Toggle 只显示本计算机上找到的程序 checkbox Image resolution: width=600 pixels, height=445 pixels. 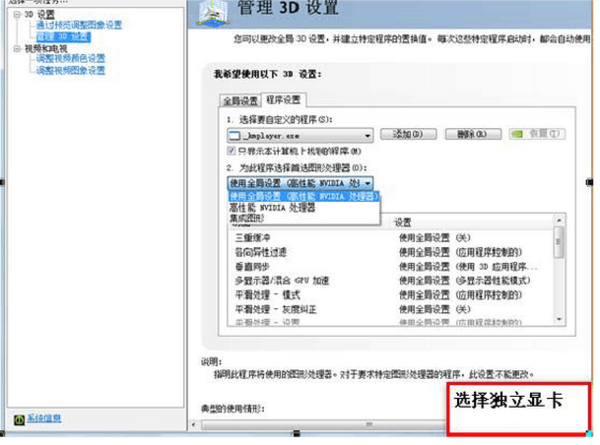[232, 149]
